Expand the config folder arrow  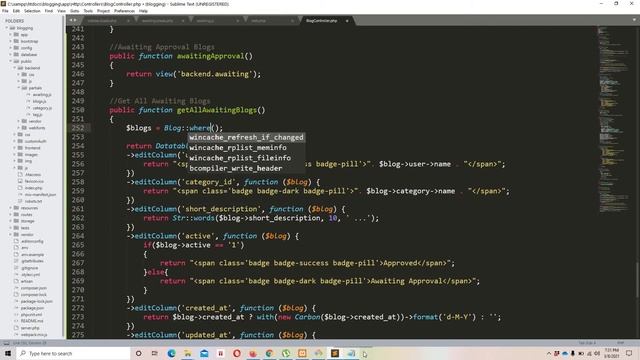[x=11, y=48]
